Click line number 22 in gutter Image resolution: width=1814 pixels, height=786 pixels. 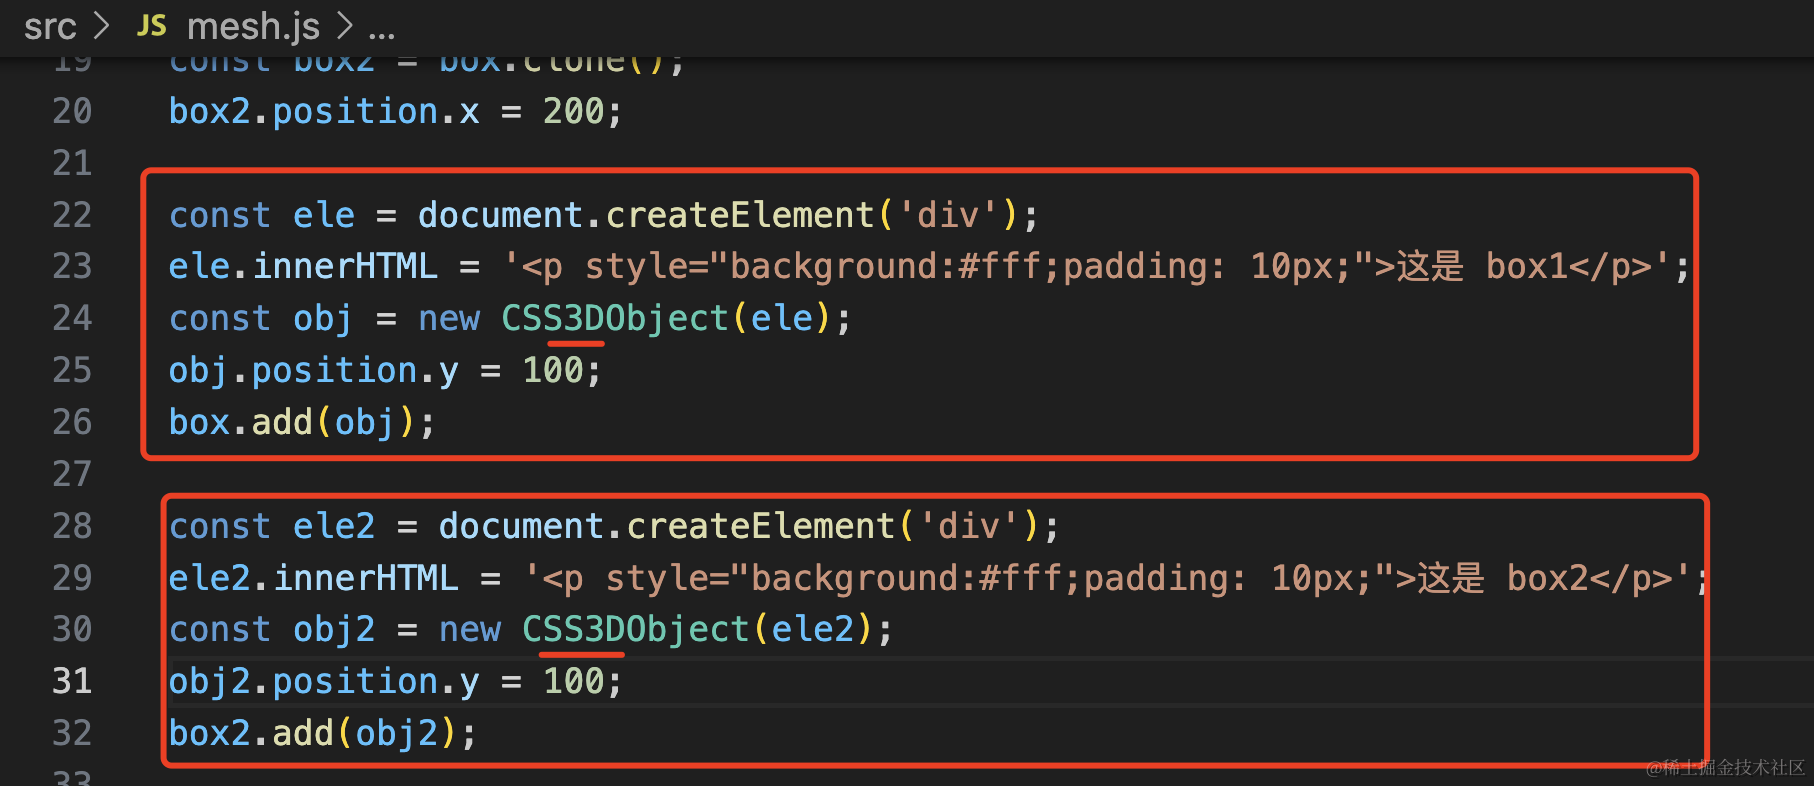[72, 215]
